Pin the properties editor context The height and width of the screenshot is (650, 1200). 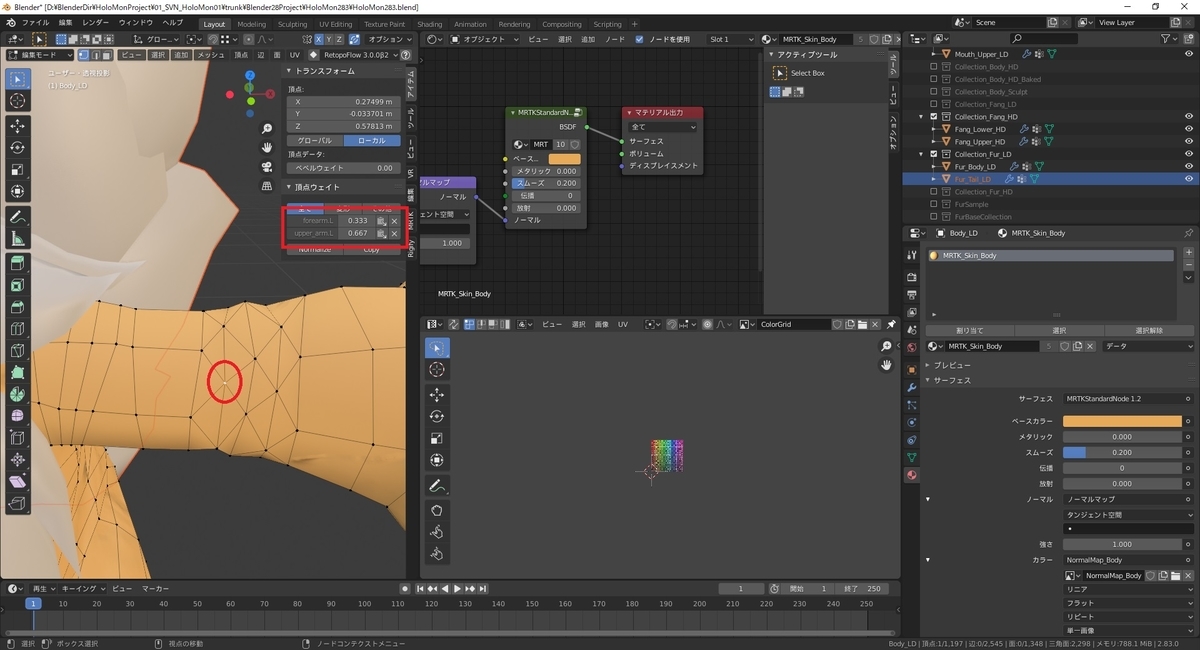1188,233
